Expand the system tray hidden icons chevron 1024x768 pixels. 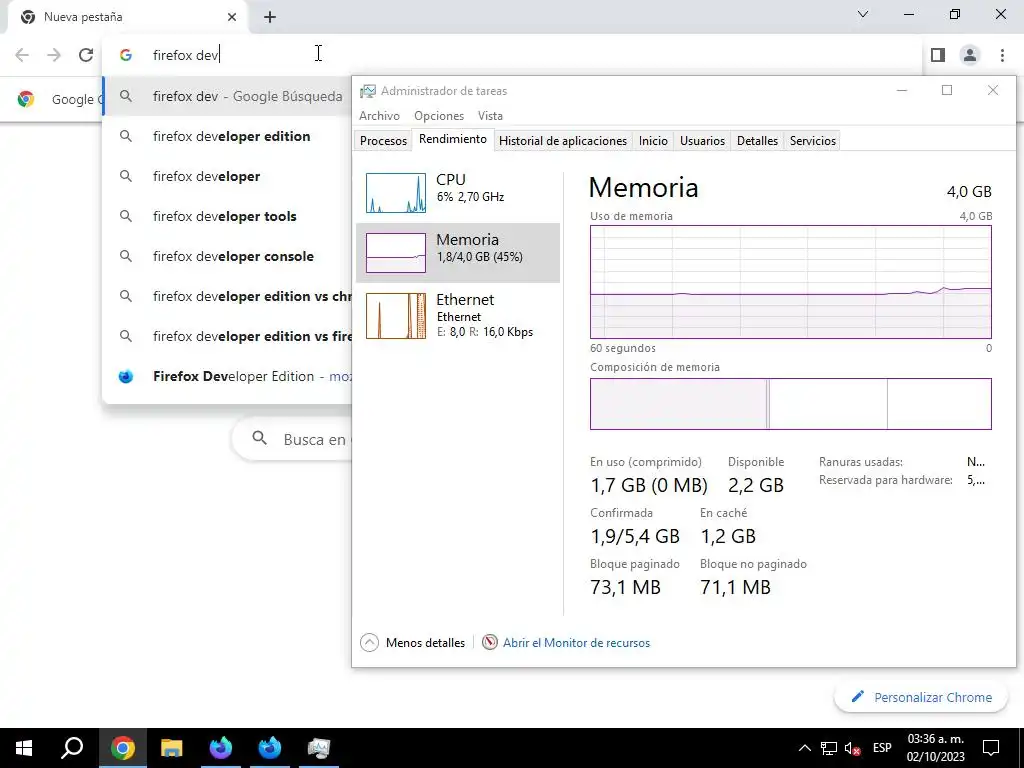coord(805,748)
